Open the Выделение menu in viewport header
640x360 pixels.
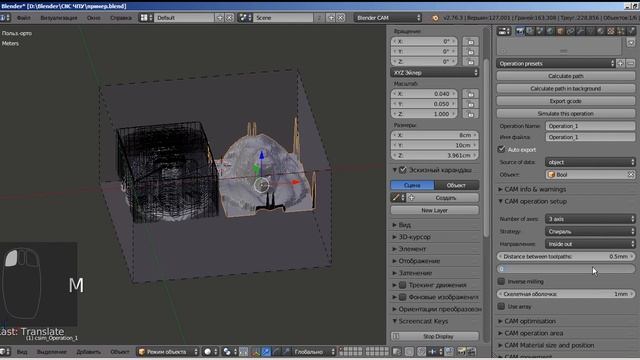(x=51, y=352)
